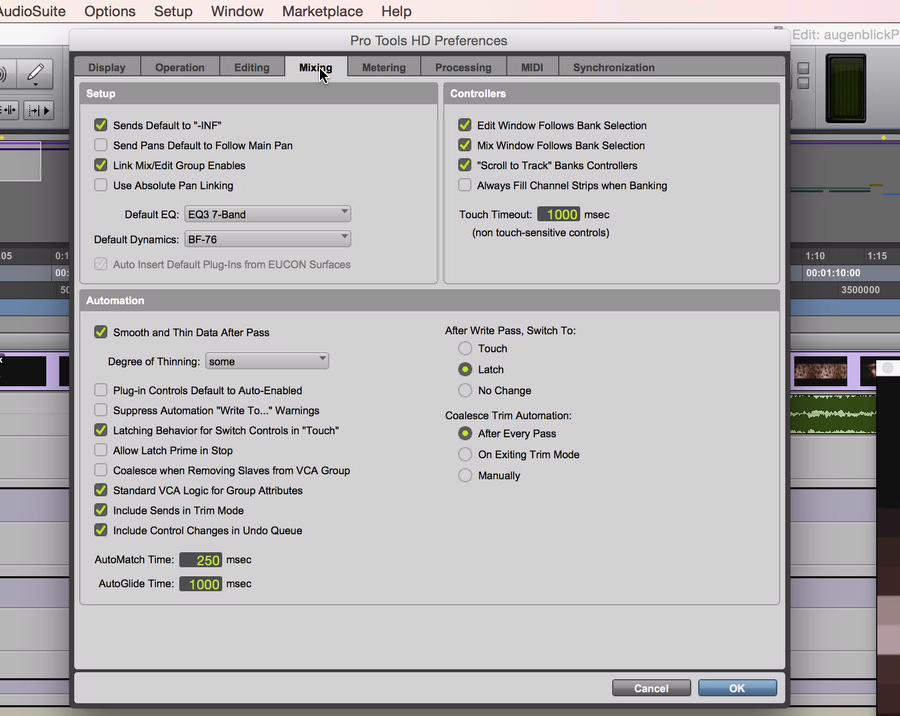Image resolution: width=900 pixels, height=716 pixels.
Task: Expand the Degree of Thinning dropdown
Action: pyautogui.click(x=266, y=361)
